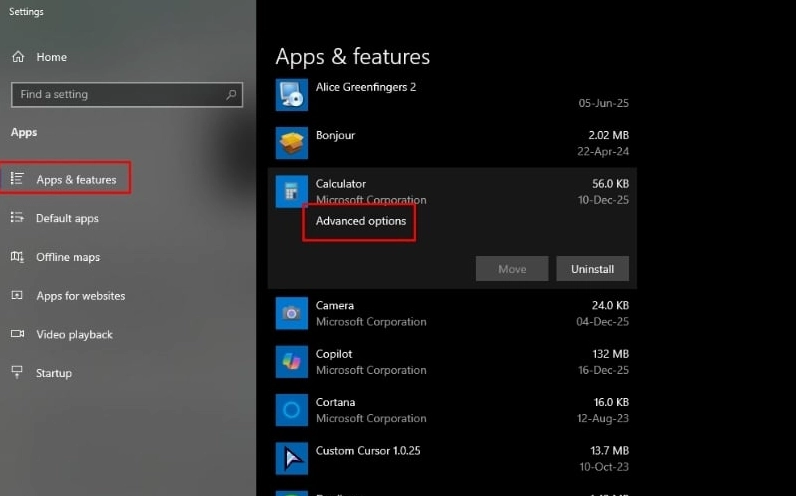The width and height of the screenshot is (796, 496).
Task: Select the Cortana app name
Action: click(x=335, y=402)
